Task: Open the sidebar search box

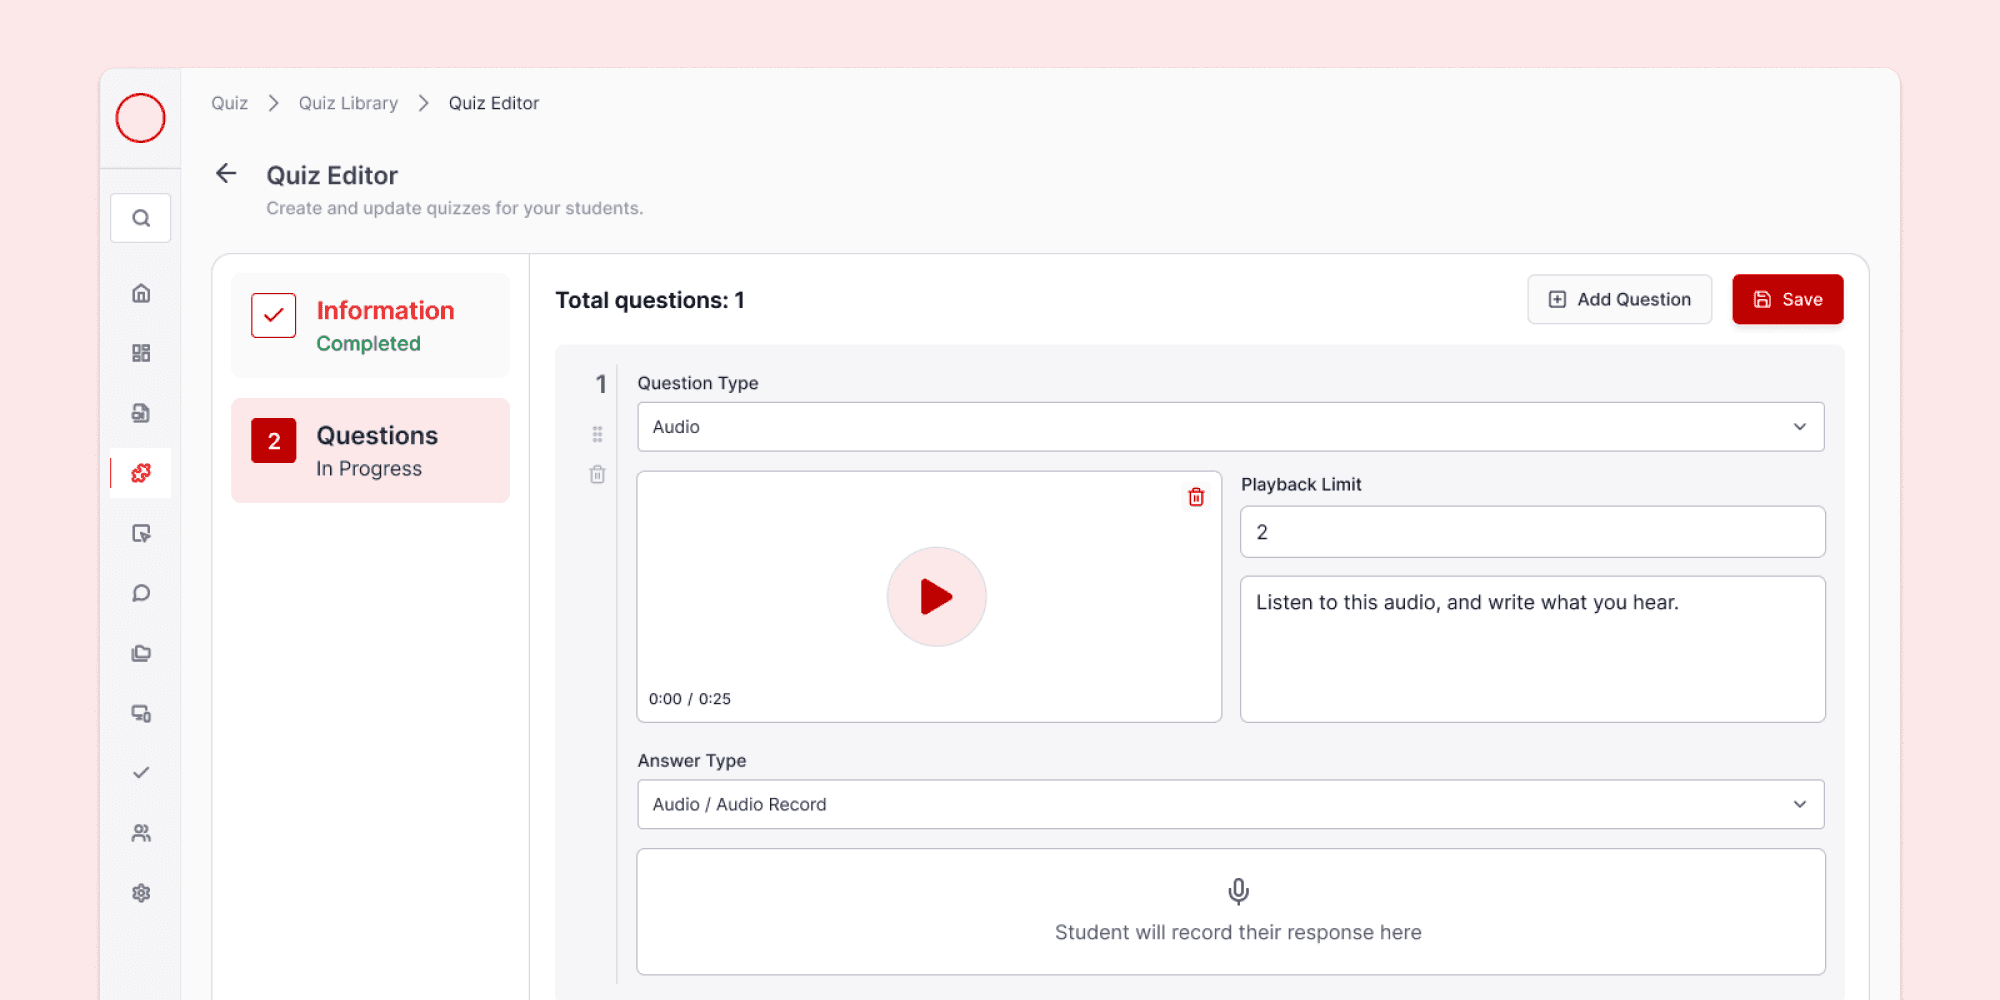Action: pyautogui.click(x=141, y=218)
